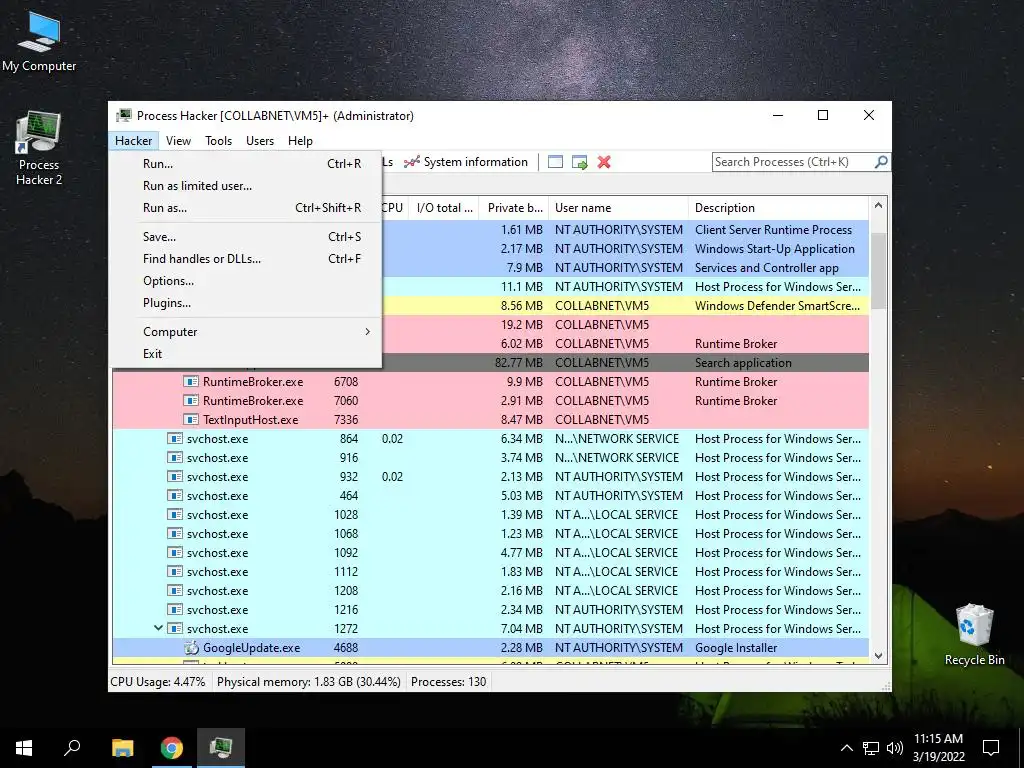Click the TextInputHost.exe process icon
The image size is (1024, 768).
(191, 419)
